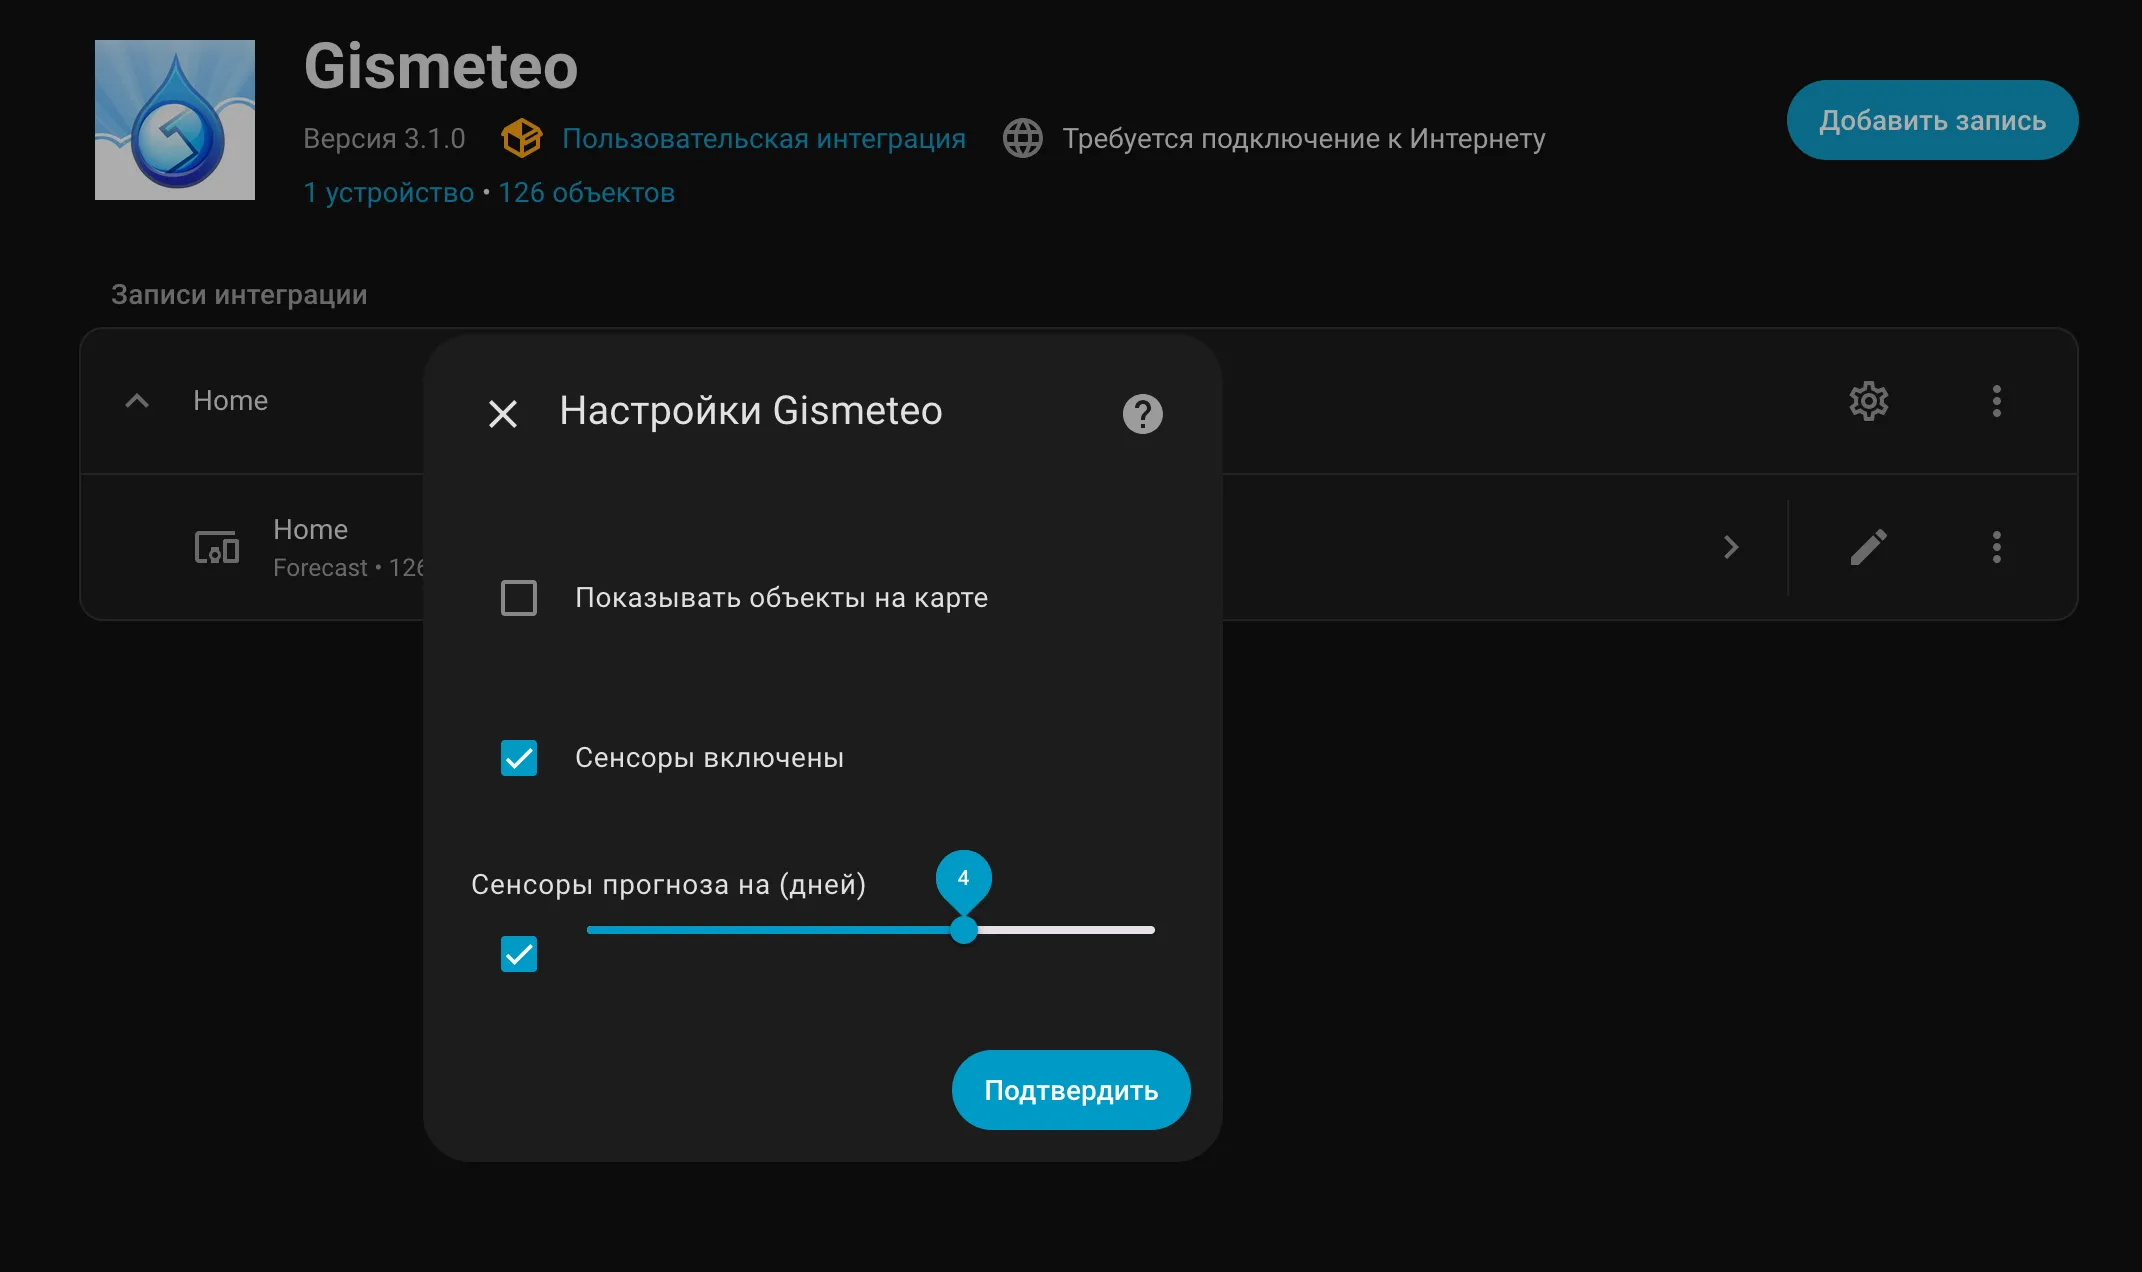Open the three-dot menu for Home entry

click(x=1996, y=401)
